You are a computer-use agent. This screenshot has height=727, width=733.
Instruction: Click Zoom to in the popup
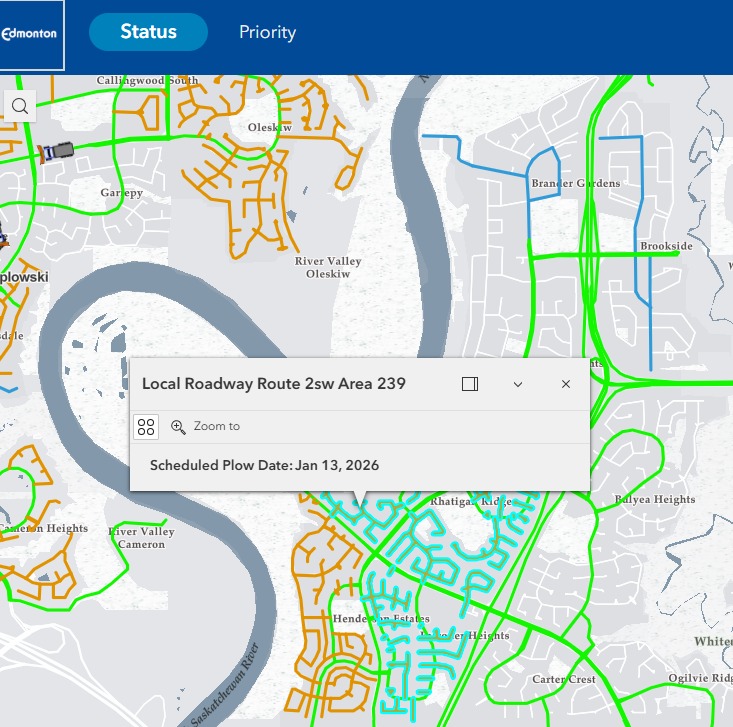click(206, 426)
